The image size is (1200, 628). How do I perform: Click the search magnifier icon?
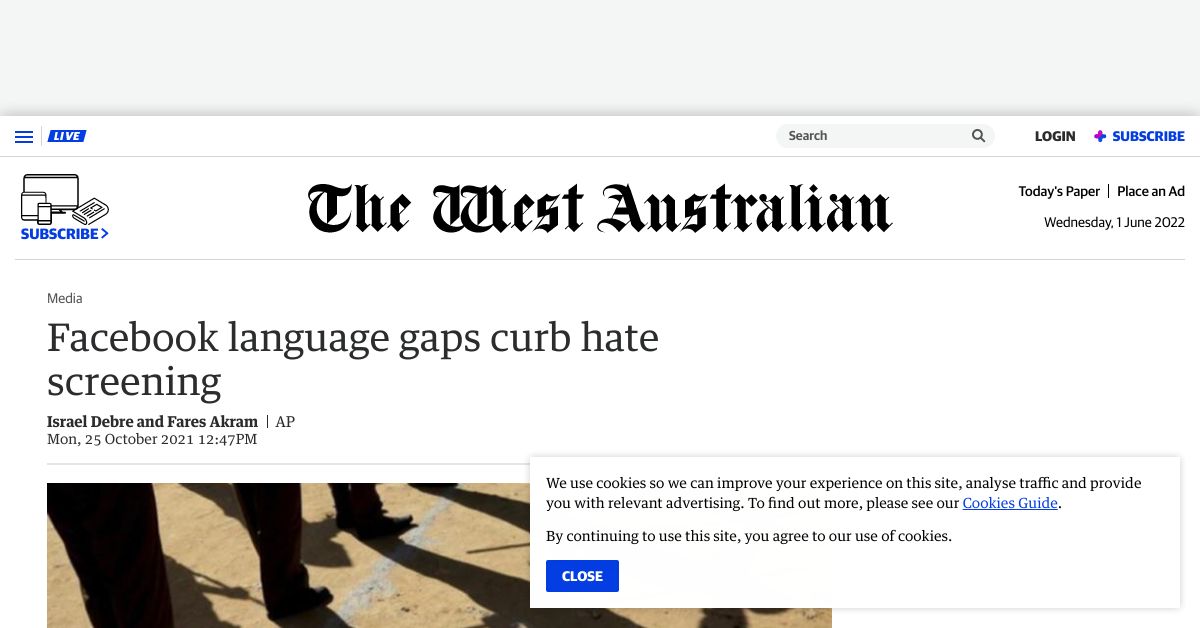(978, 136)
